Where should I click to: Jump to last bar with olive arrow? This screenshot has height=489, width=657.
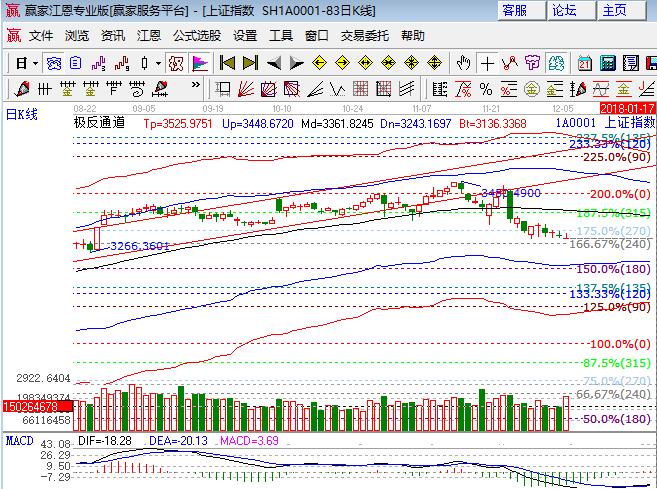point(249,63)
